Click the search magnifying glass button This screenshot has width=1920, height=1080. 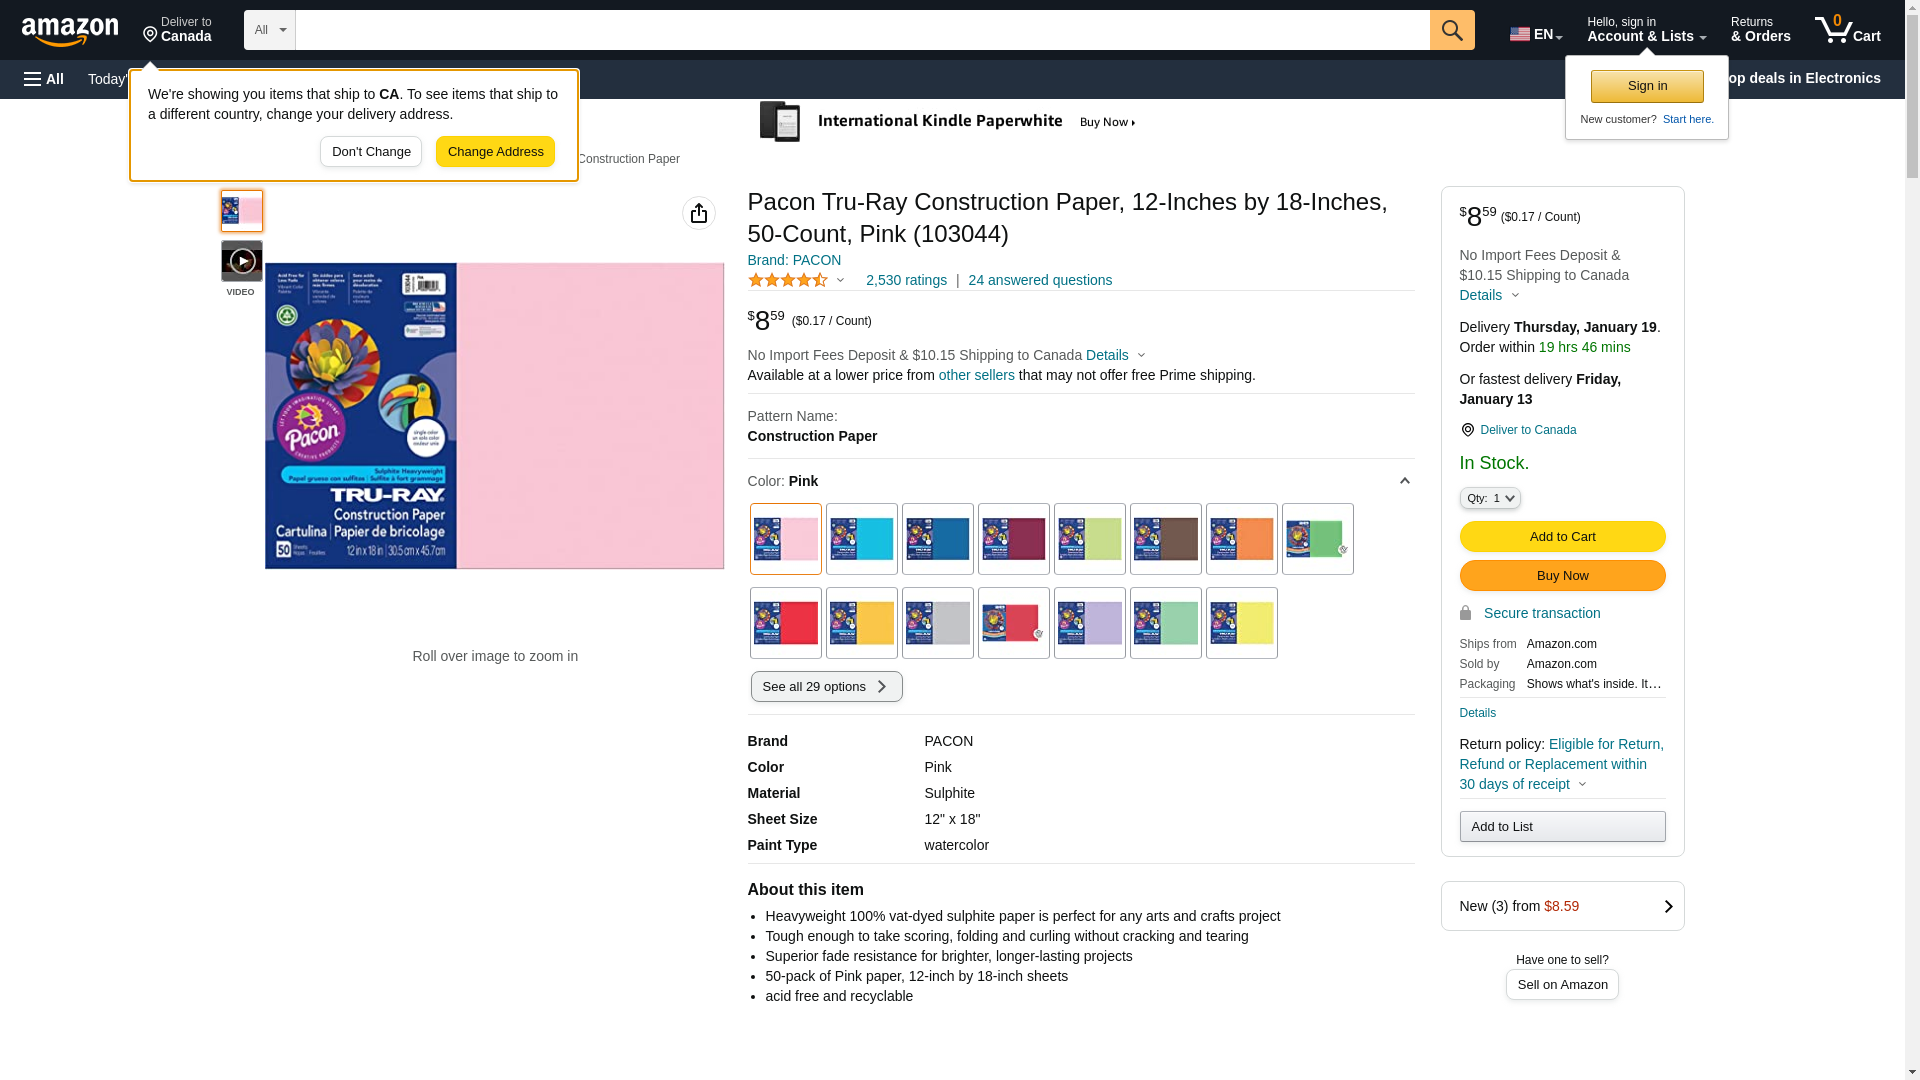tap(1451, 30)
